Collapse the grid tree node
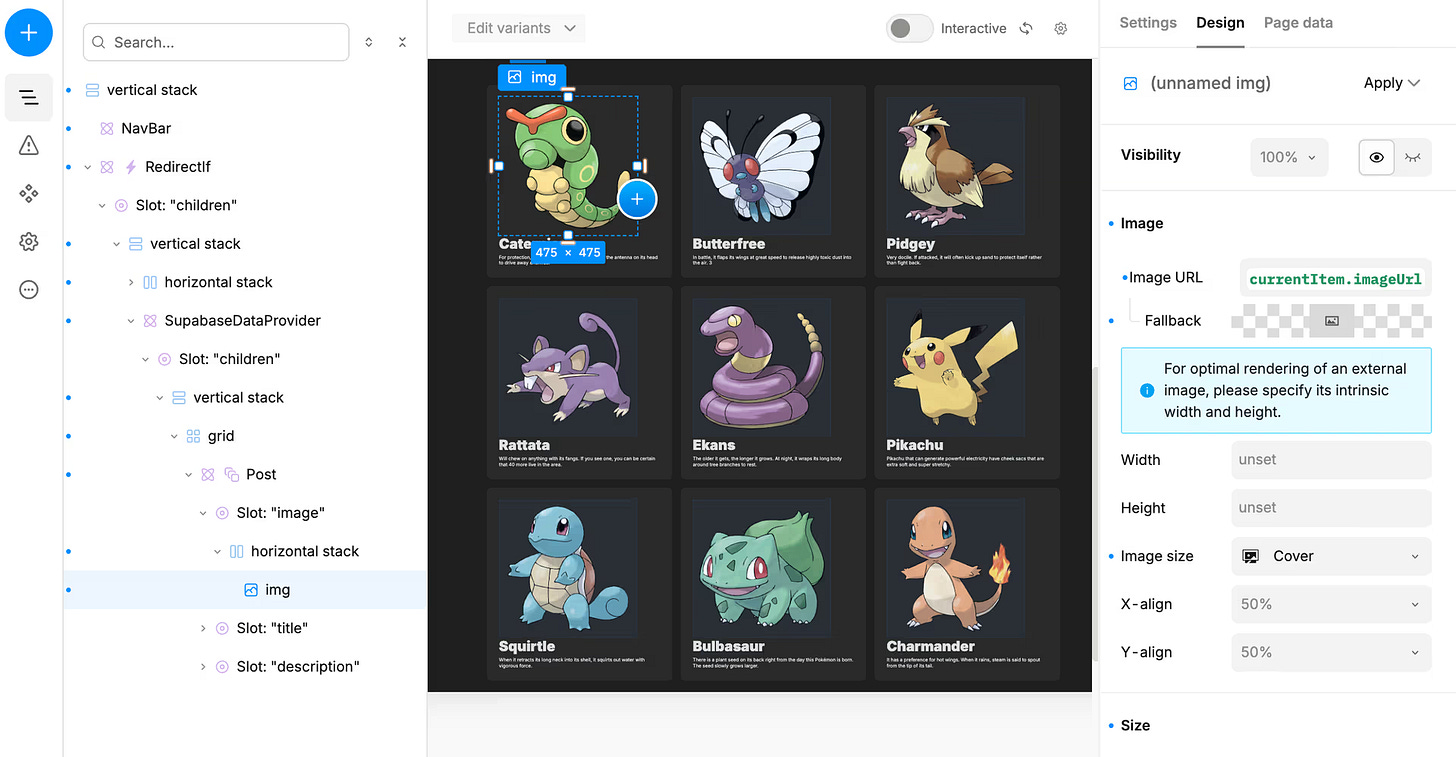 174,436
